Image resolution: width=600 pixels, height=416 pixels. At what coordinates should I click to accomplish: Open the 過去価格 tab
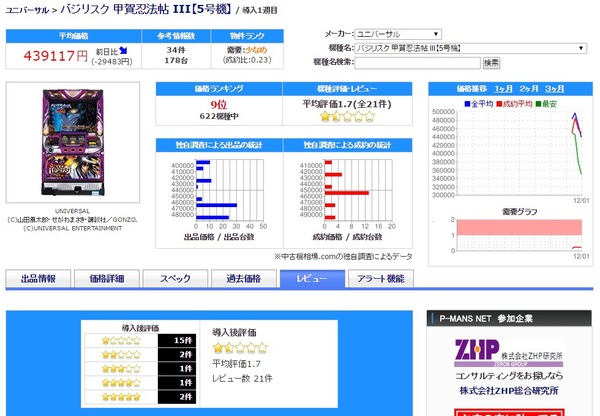[244, 278]
